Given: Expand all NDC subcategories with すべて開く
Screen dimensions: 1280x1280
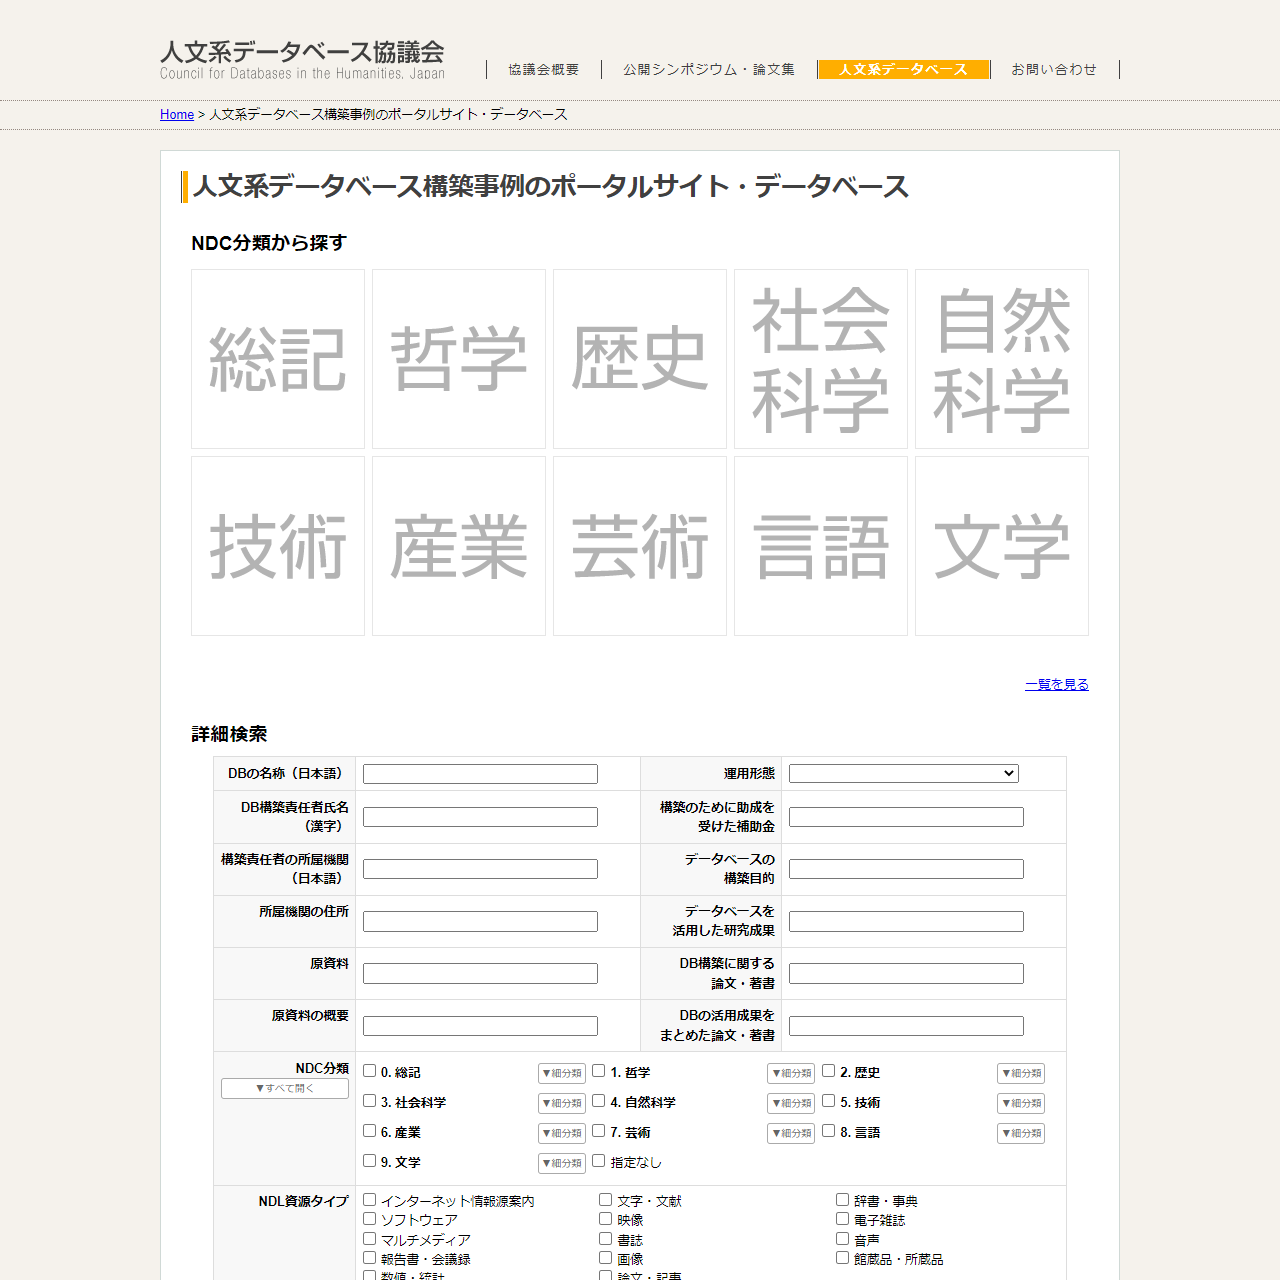Looking at the screenshot, I should [x=285, y=1089].
